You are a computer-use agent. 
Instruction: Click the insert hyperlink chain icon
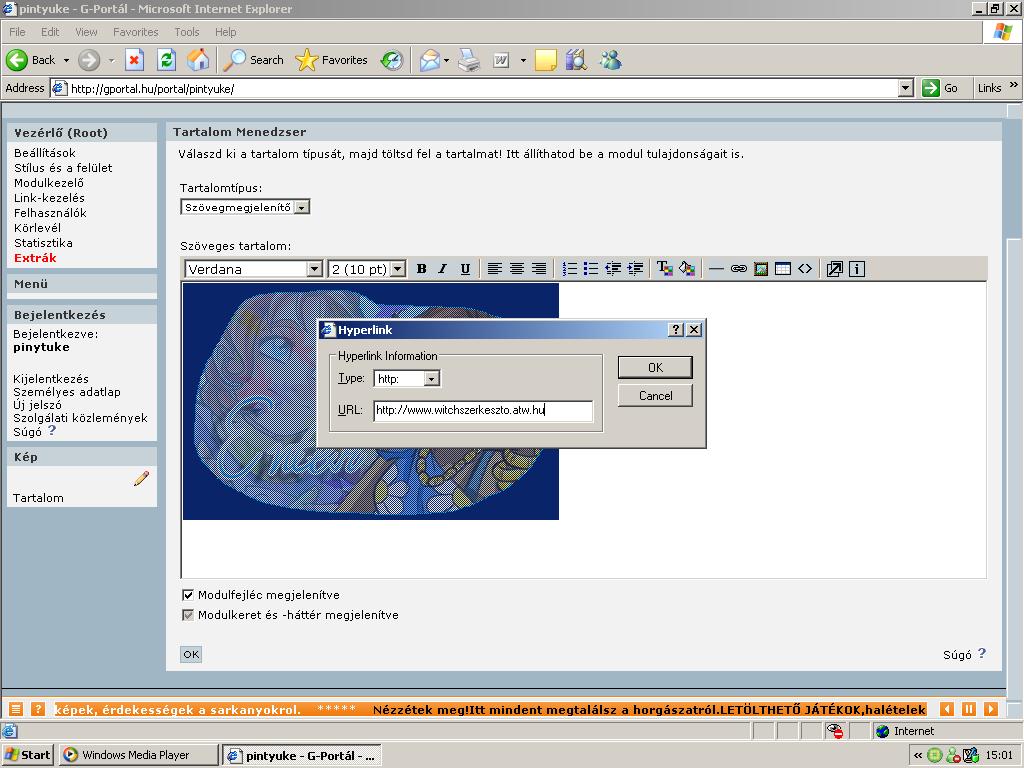(739, 269)
